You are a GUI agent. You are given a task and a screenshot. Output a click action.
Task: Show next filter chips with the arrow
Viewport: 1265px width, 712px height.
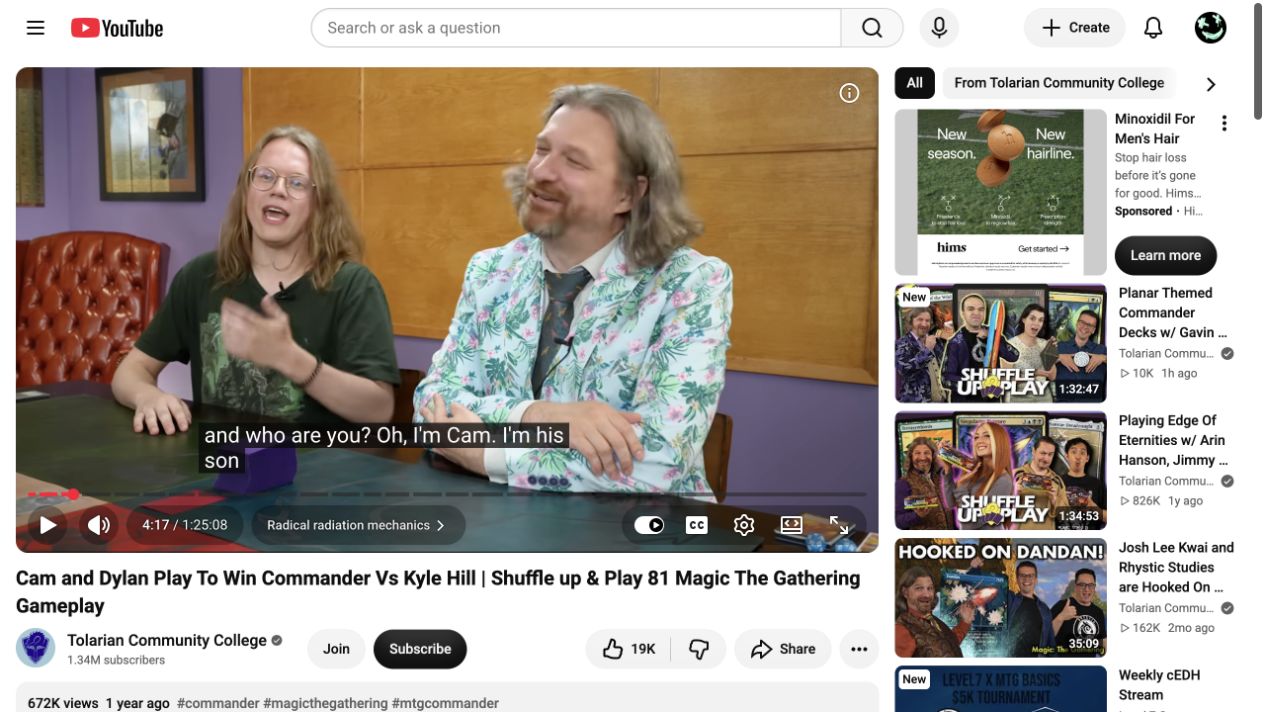(1211, 84)
